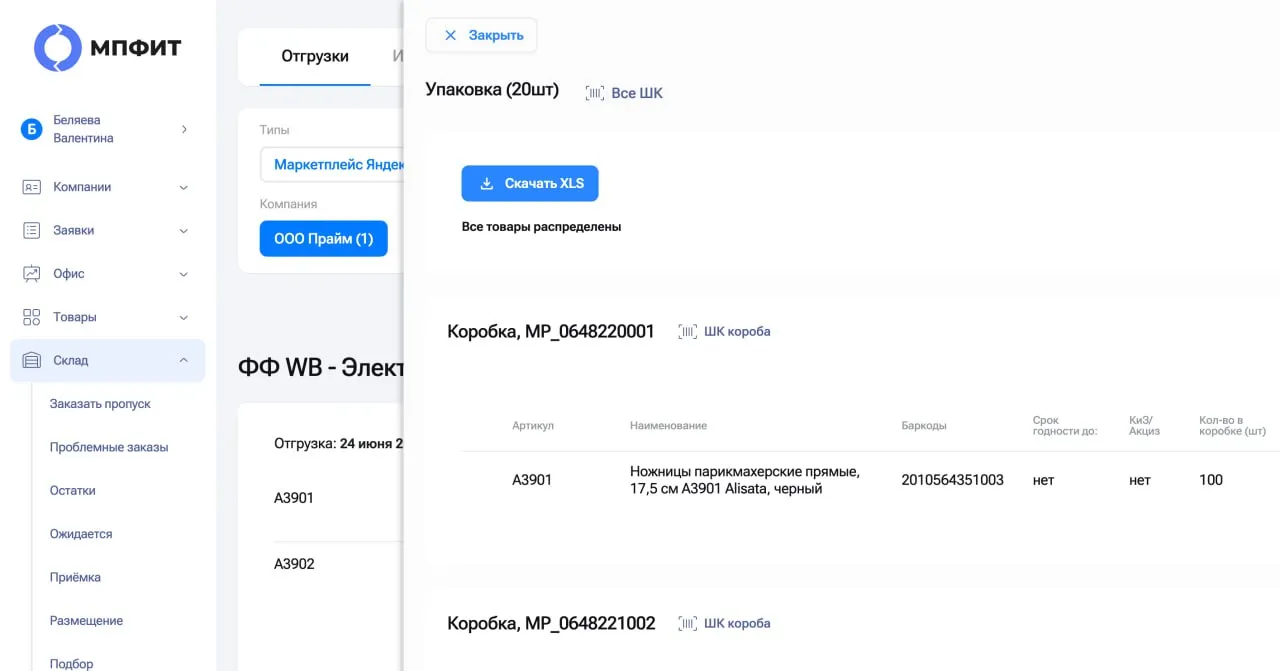Viewport: 1280px width, 671px height.
Task: Open the Все ШК link
Action: (x=637, y=93)
